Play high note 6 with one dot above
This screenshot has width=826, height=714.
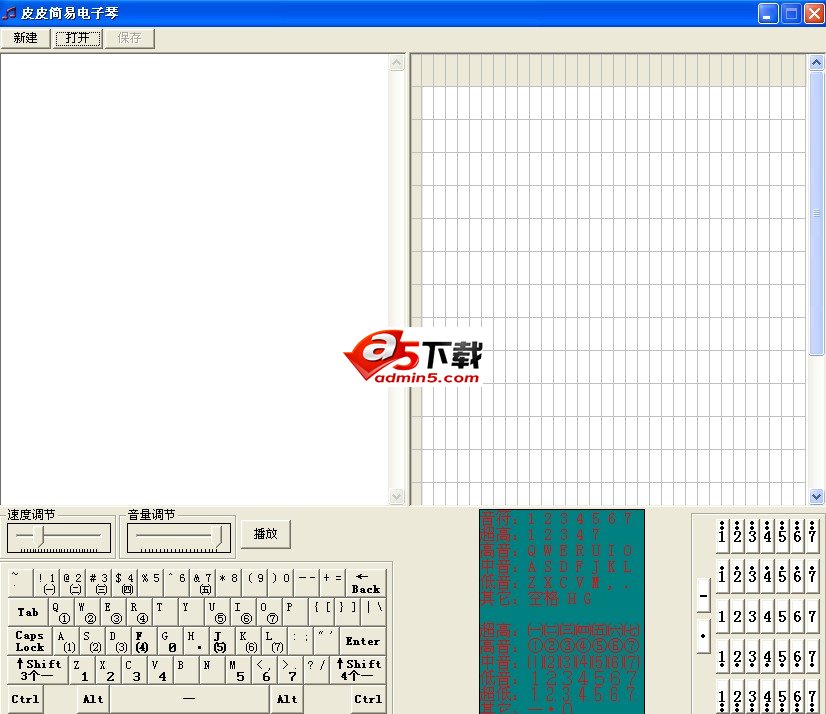pos(798,576)
